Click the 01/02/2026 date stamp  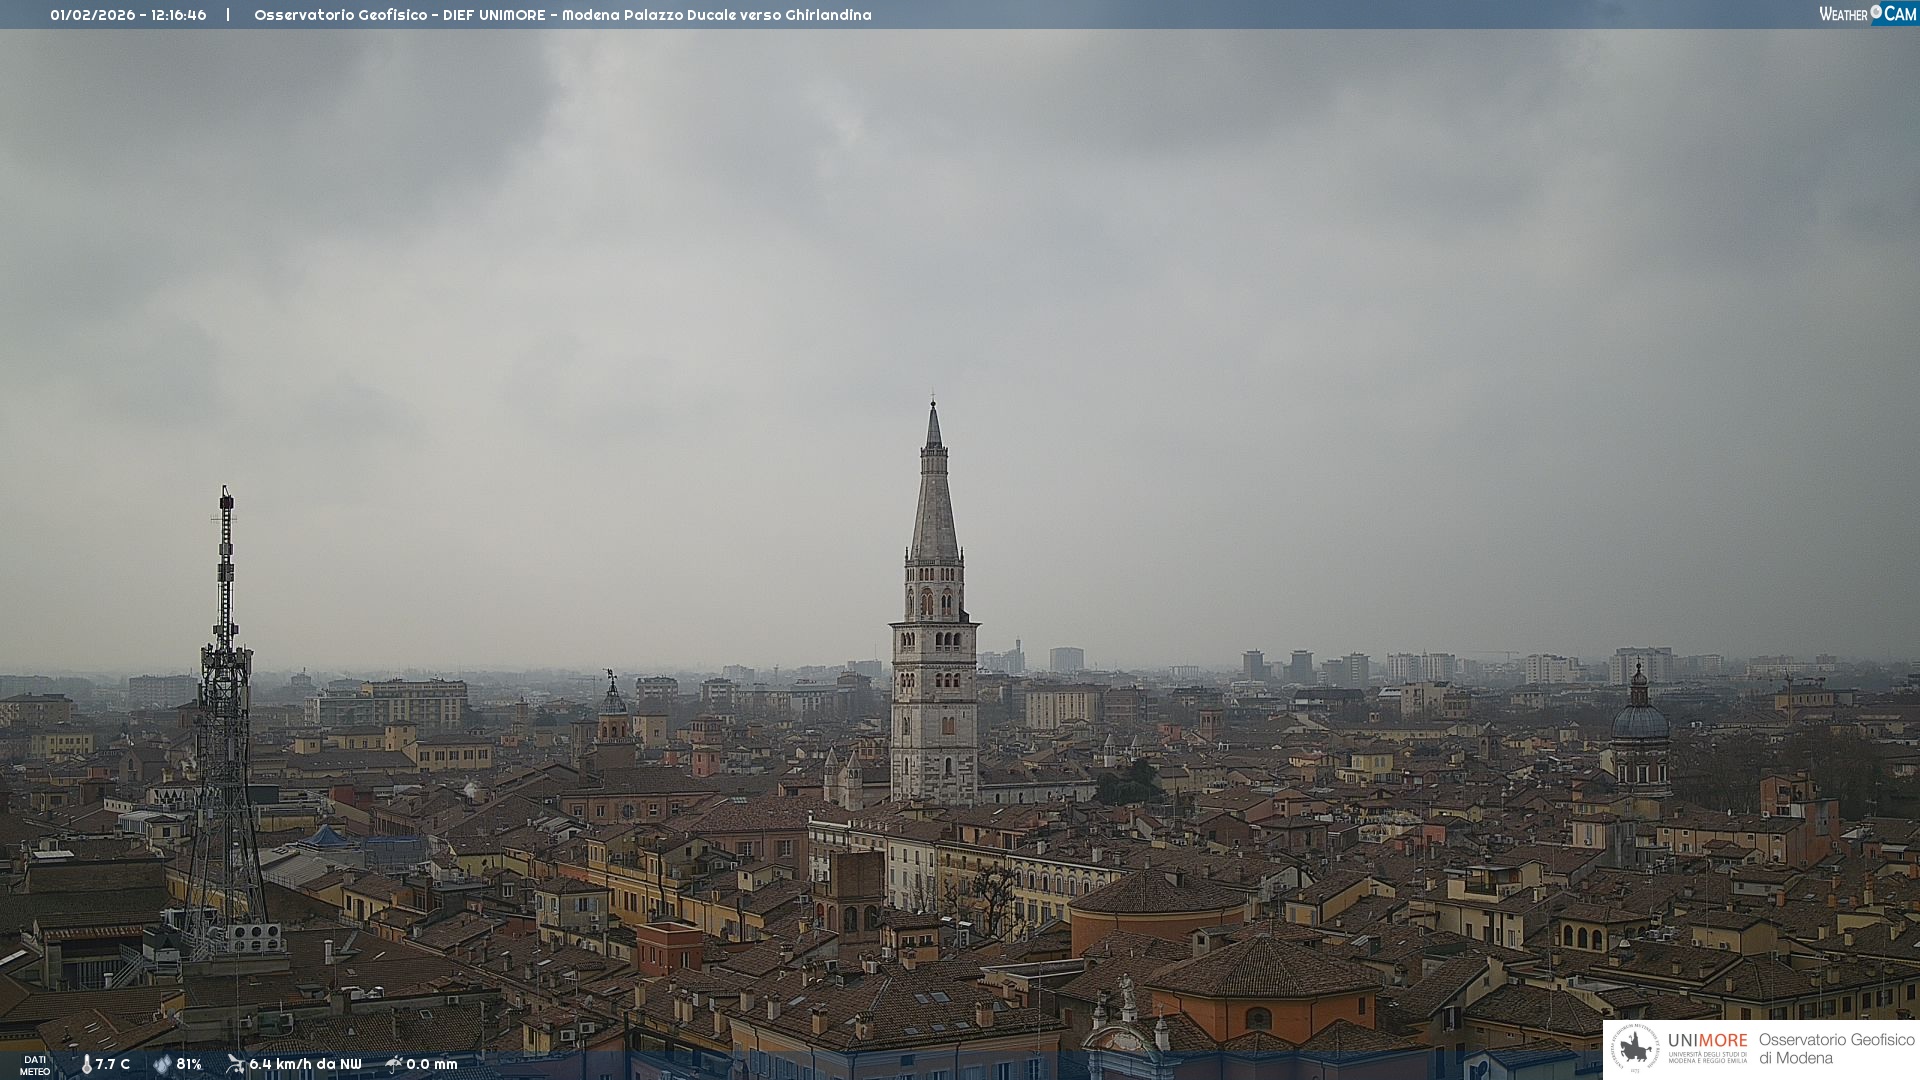click(93, 15)
